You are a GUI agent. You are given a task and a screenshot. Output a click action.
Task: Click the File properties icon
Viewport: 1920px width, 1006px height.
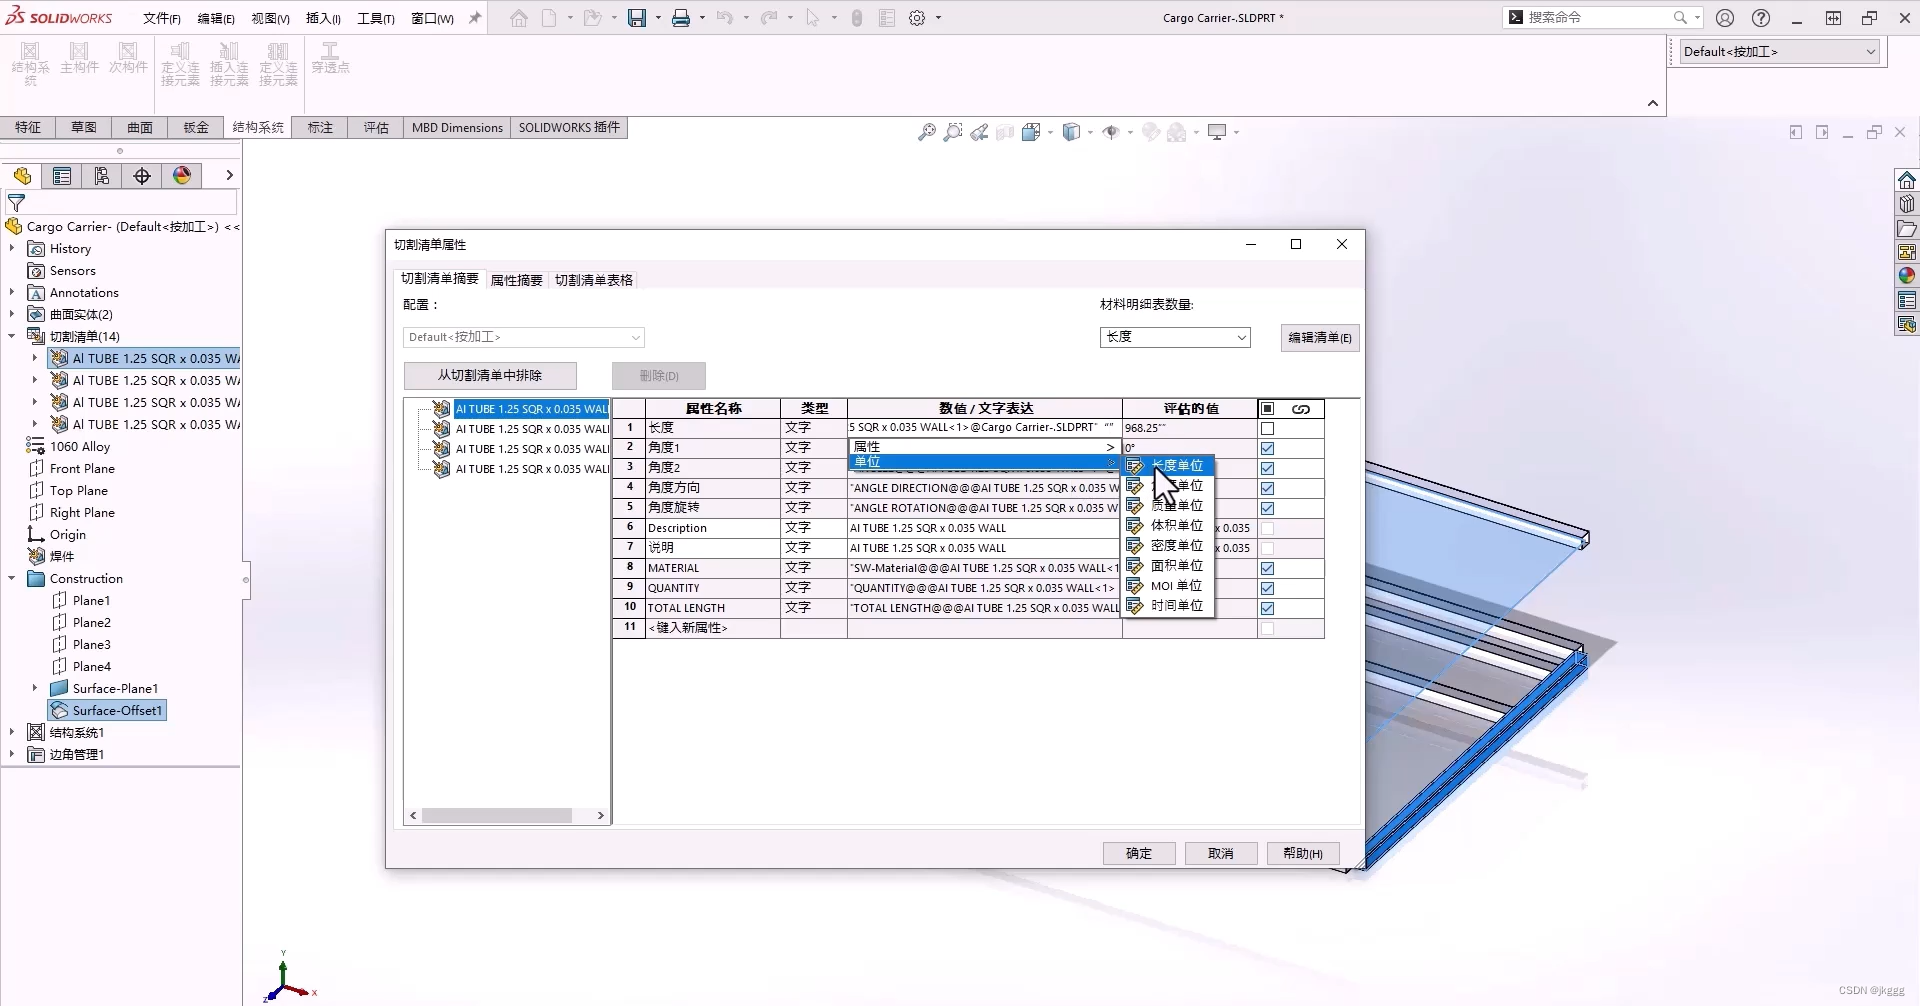point(887,18)
